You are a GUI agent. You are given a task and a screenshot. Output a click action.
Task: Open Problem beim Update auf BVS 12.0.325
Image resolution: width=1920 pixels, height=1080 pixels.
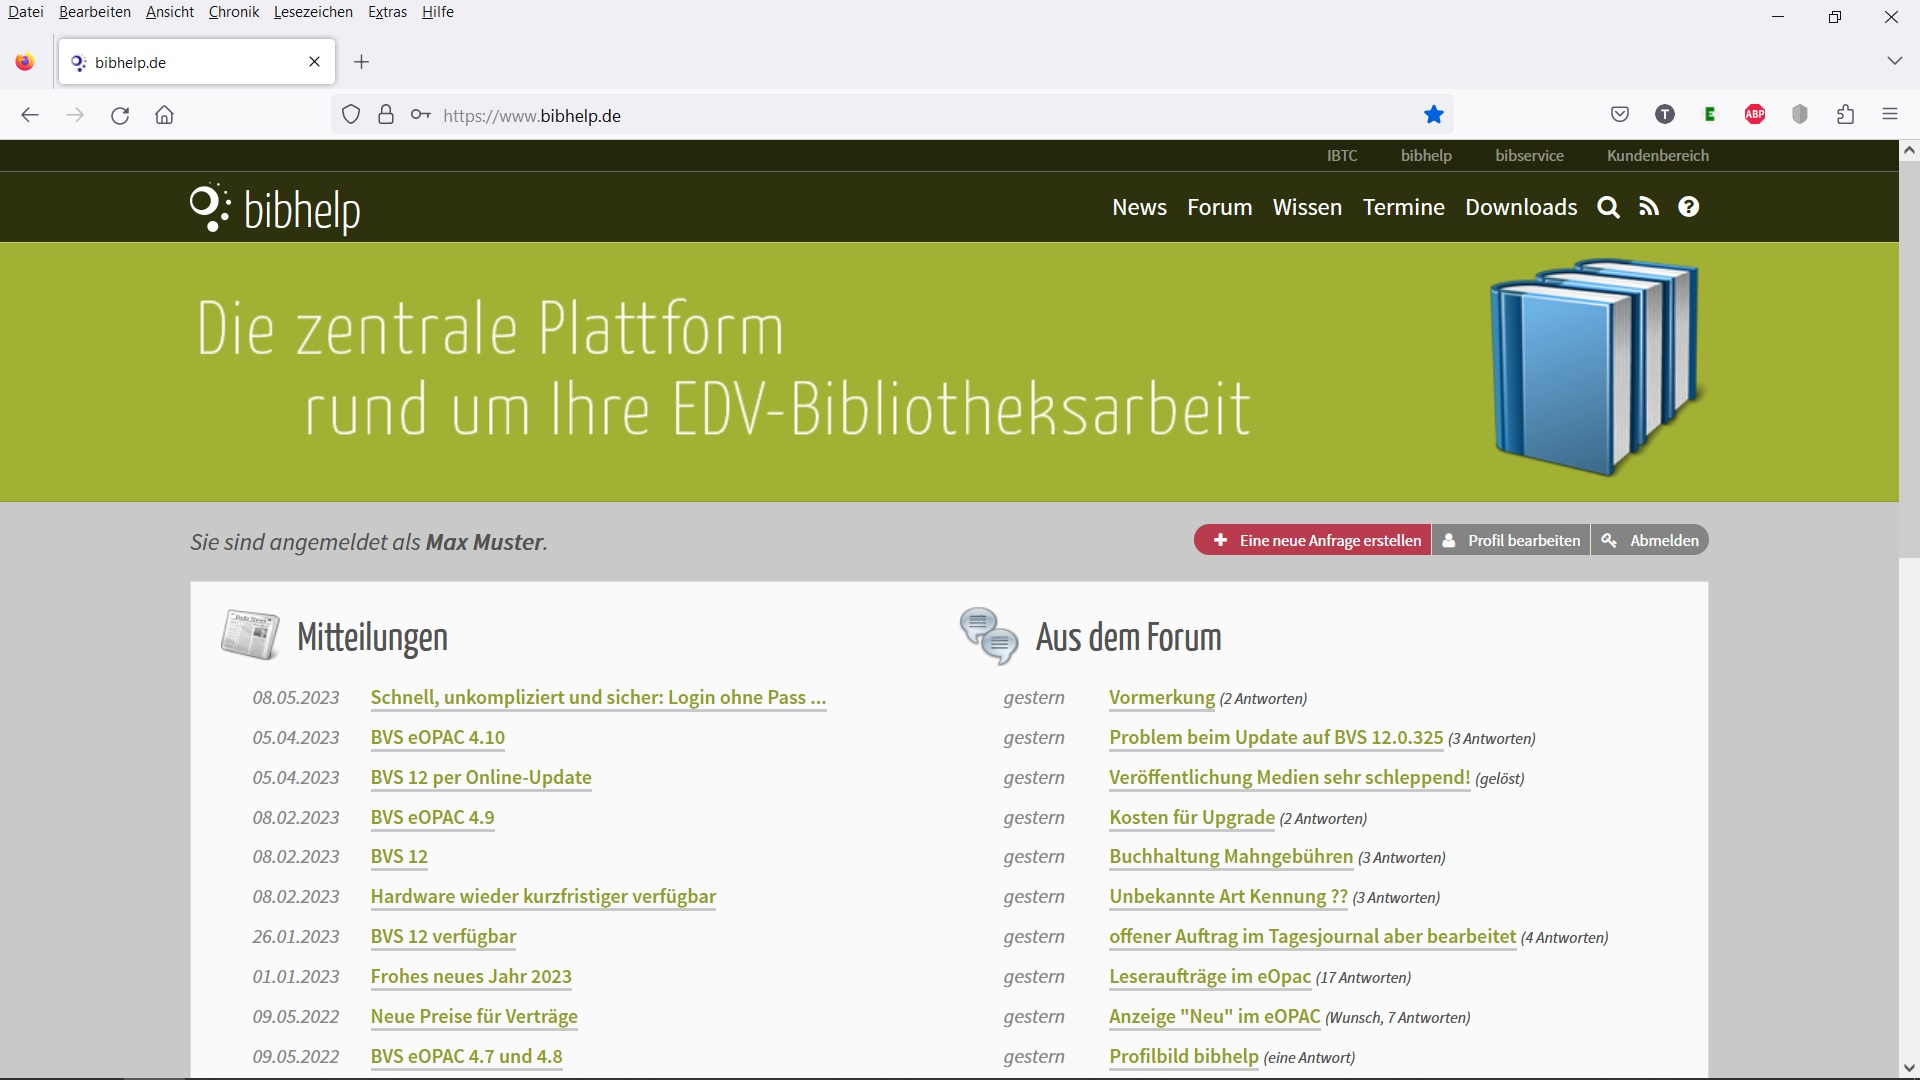[x=1276, y=738]
